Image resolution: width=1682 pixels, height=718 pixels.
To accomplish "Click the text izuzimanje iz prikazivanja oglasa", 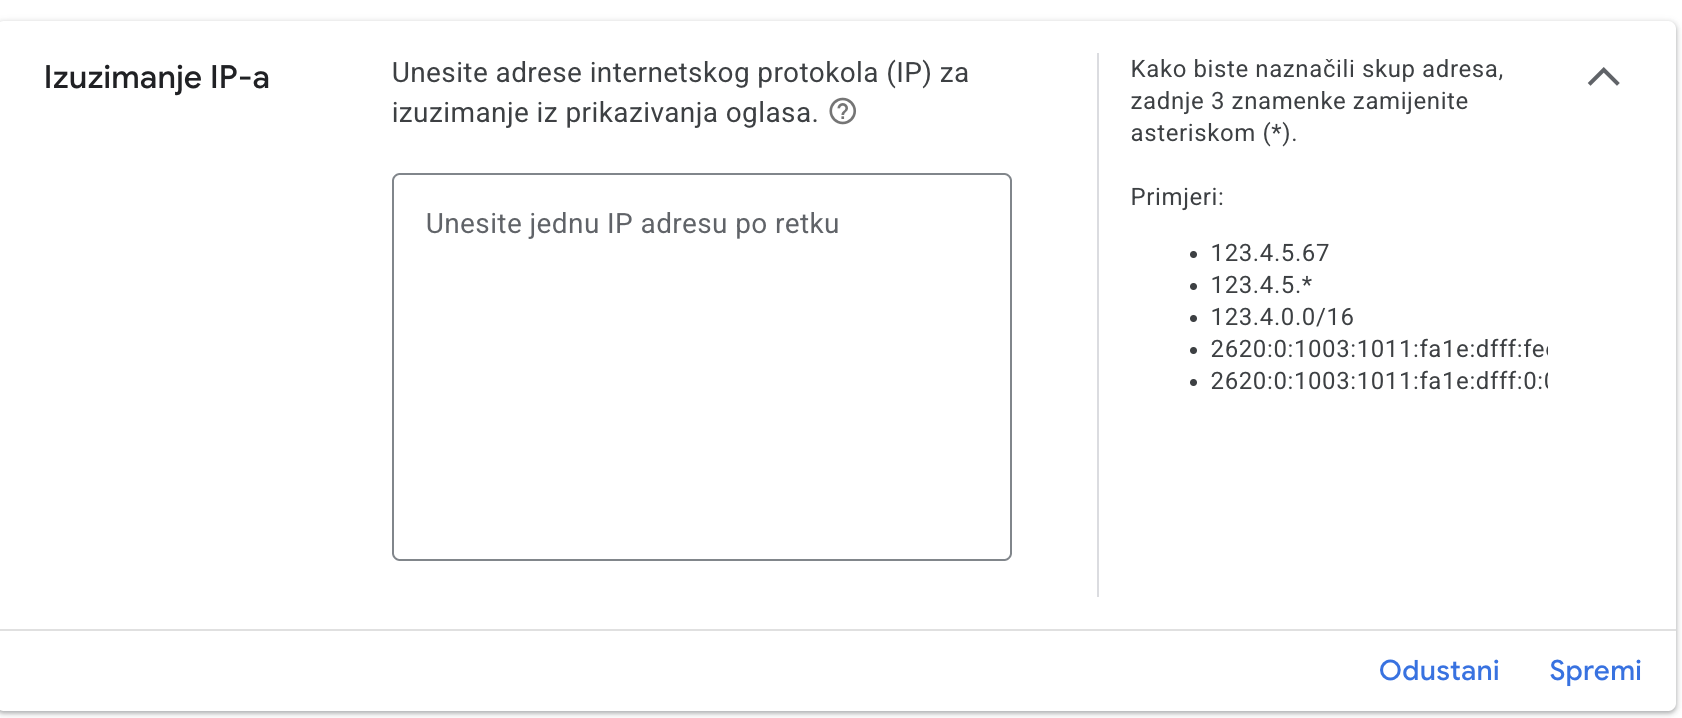I will tap(604, 113).
